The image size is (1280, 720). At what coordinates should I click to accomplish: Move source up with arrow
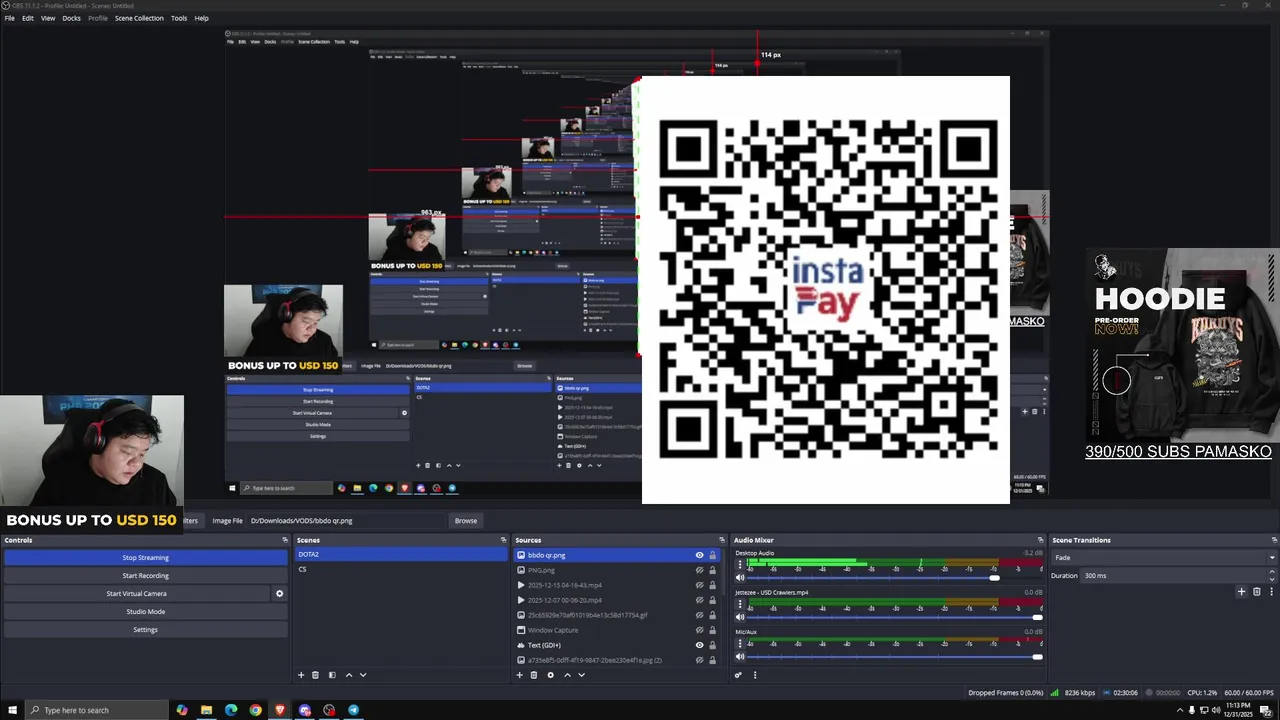click(567, 675)
